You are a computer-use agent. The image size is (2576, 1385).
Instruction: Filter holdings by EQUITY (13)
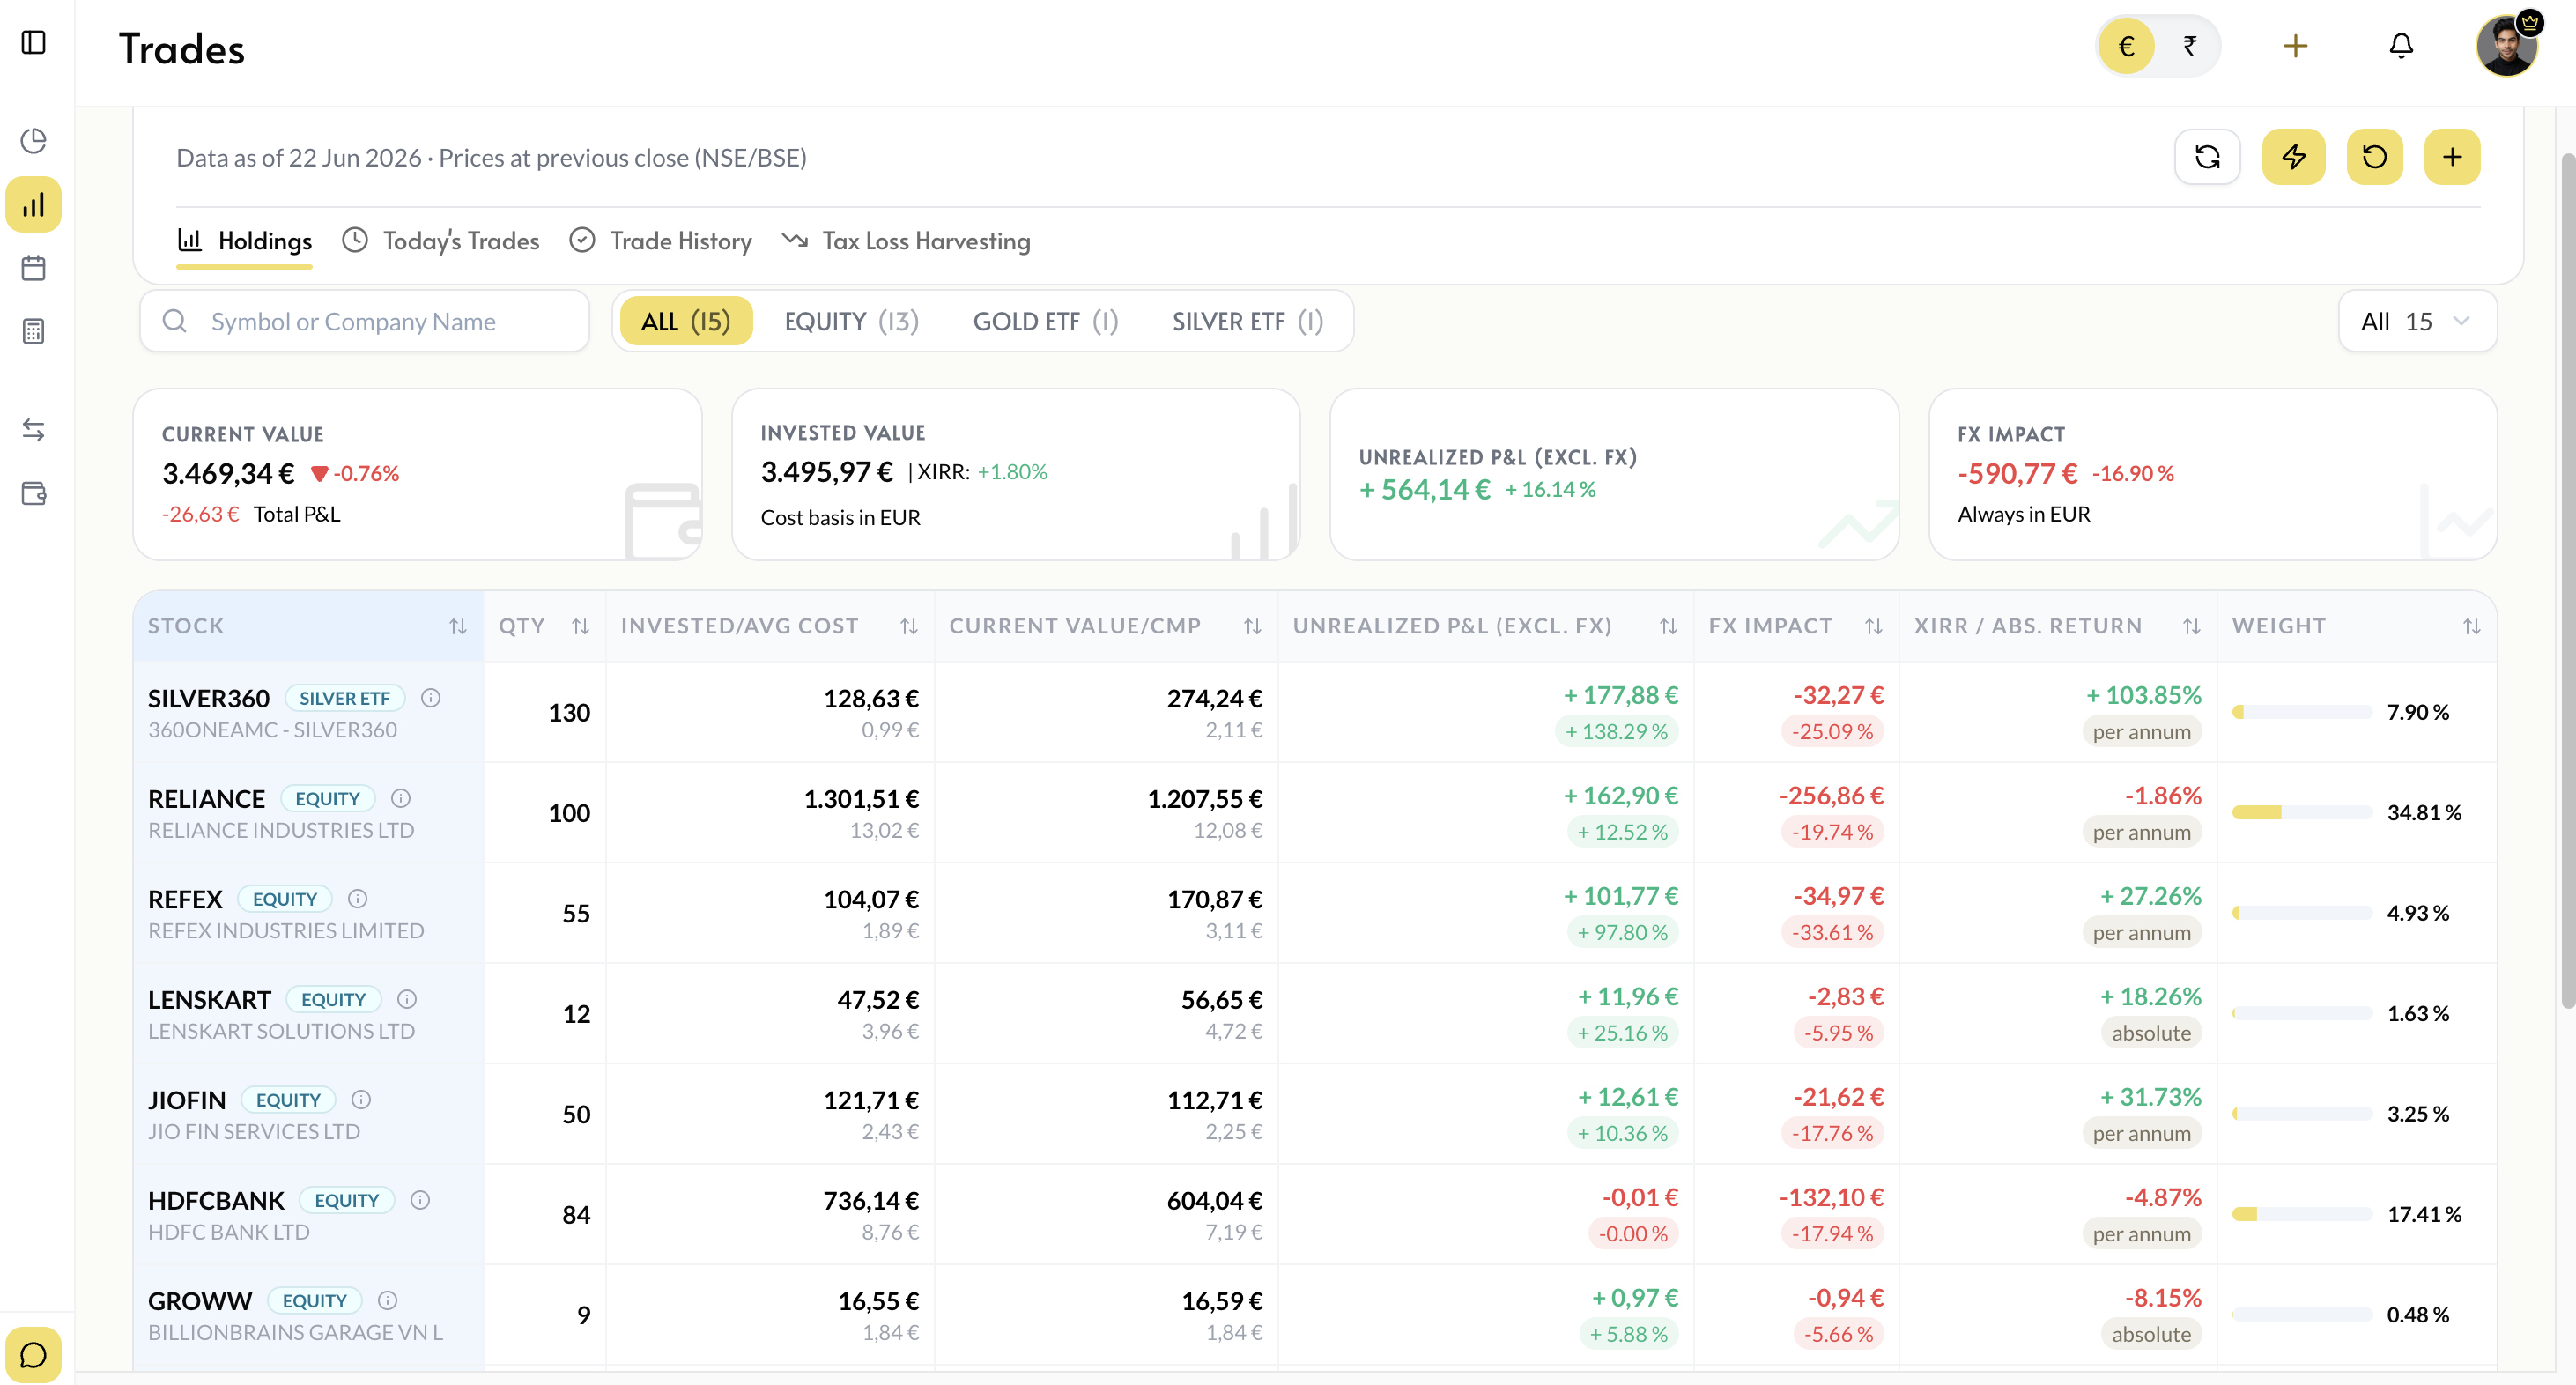click(x=851, y=321)
